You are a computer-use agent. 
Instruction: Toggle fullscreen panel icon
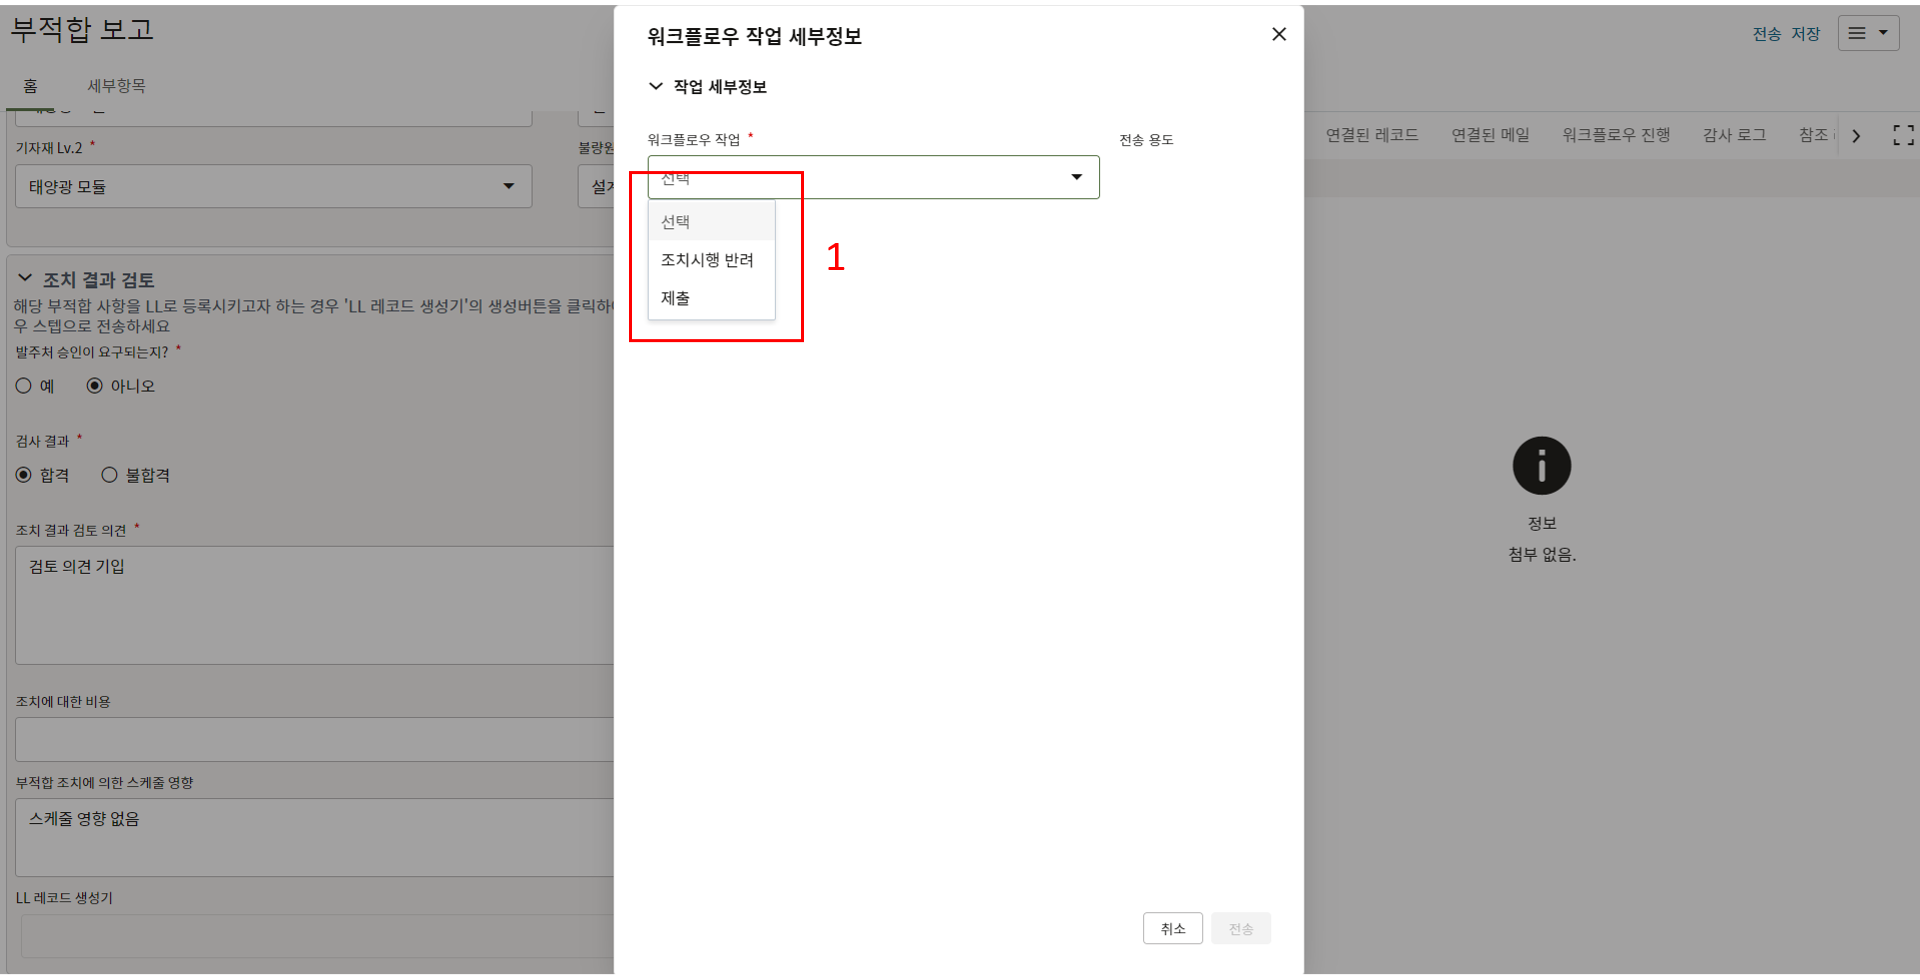[1903, 135]
